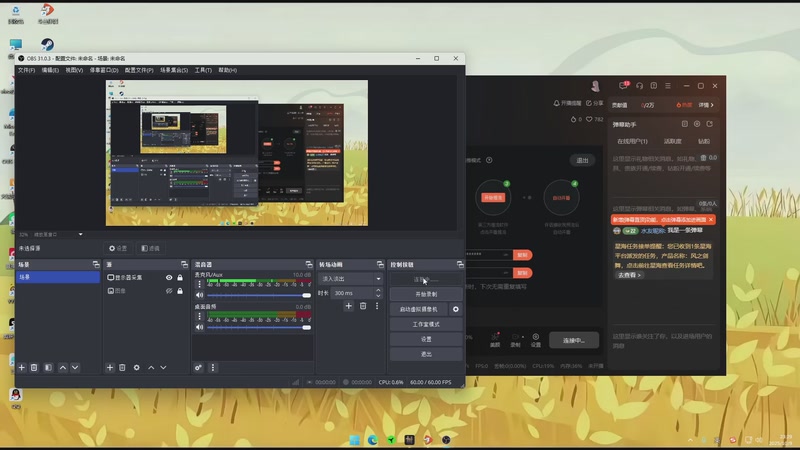
Task: Pop out the Scenes dock
Action: click(96, 264)
